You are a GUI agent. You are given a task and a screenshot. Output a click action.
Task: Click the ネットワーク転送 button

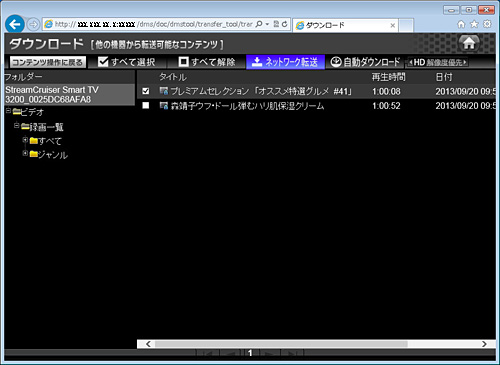(x=285, y=62)
